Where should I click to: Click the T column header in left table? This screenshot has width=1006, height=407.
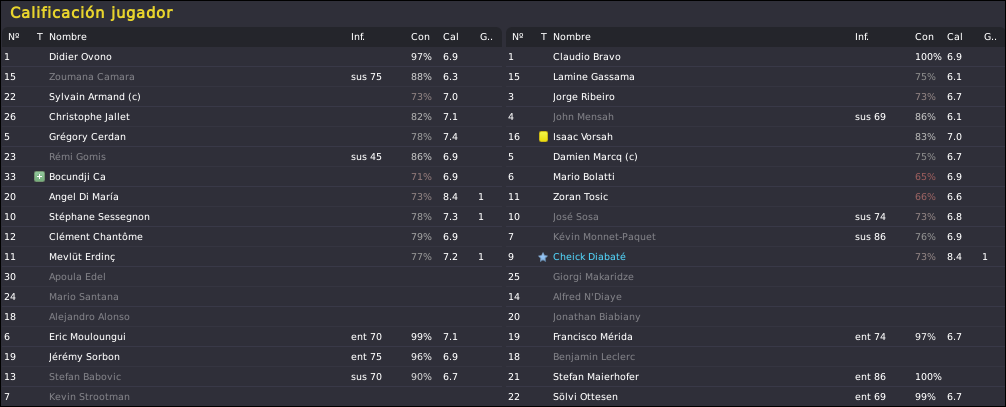point(40,37)
